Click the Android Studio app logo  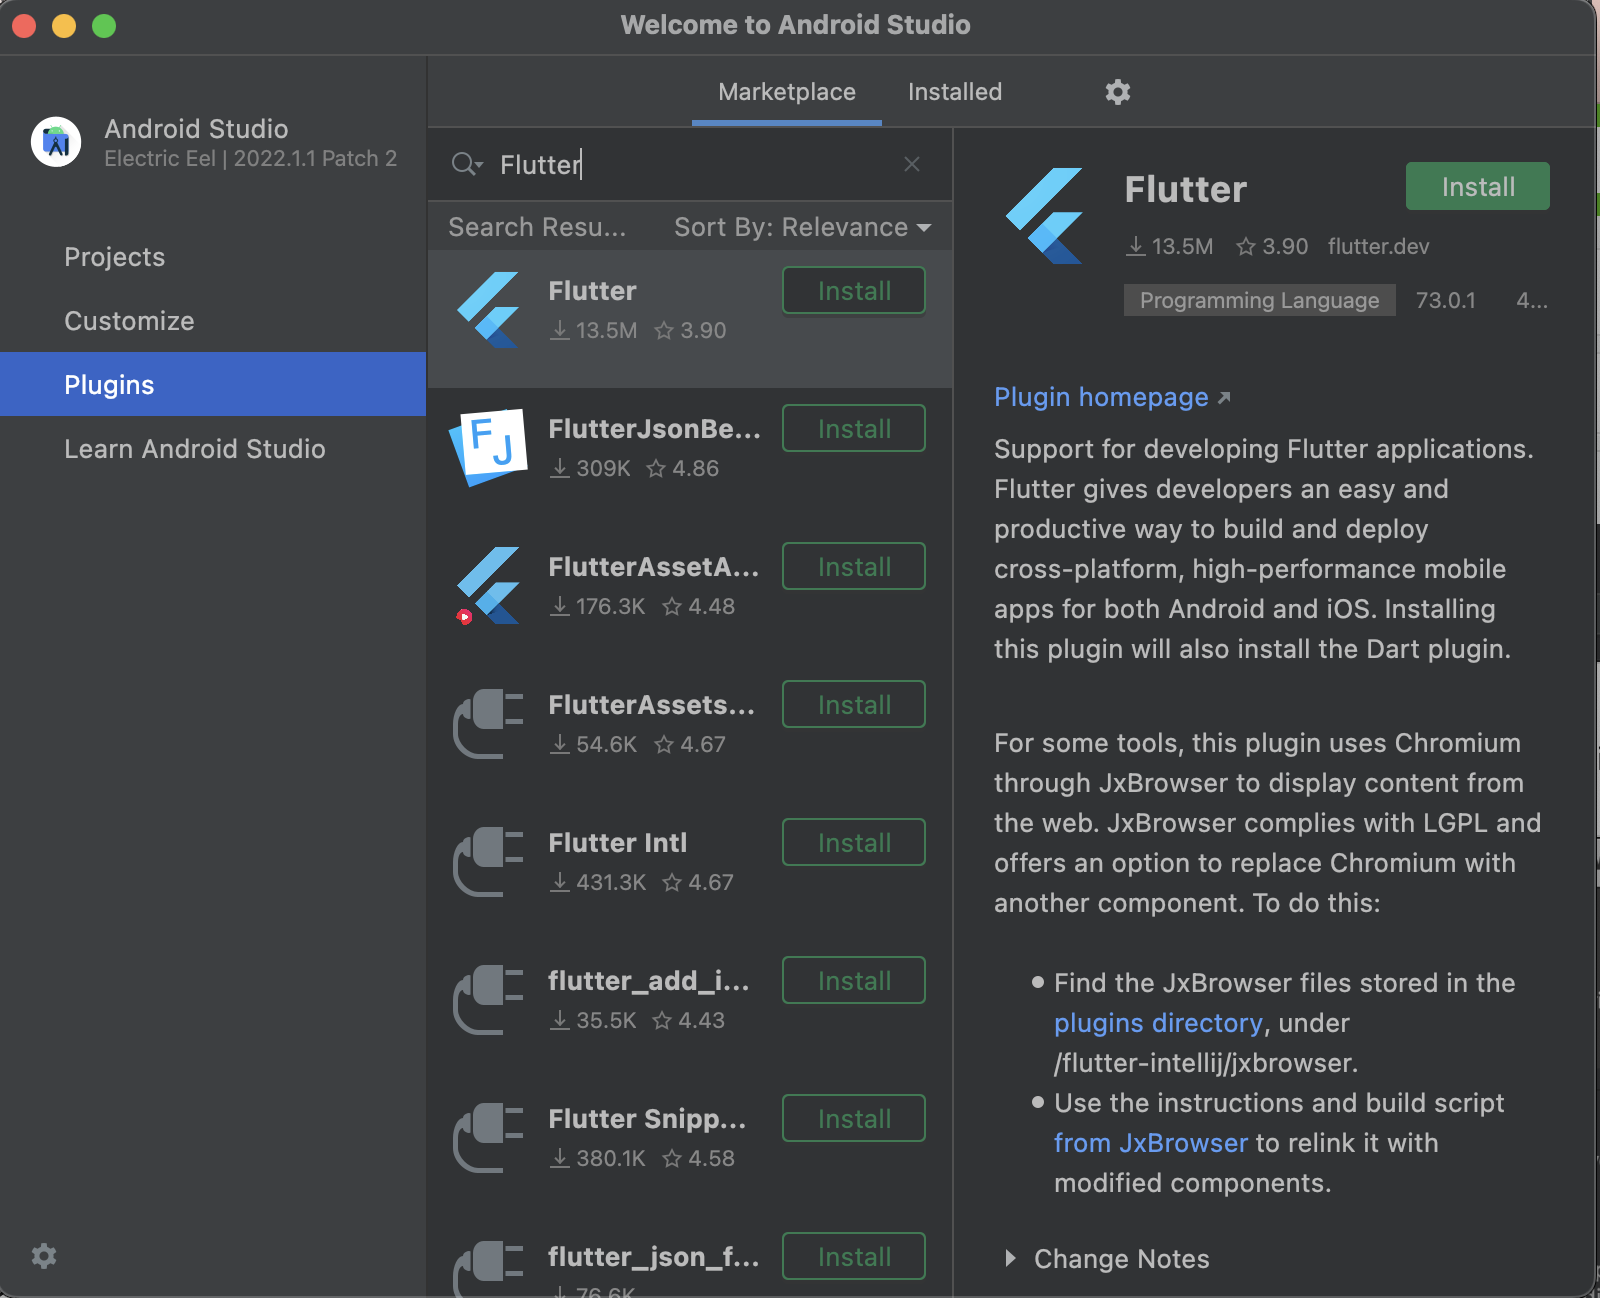(56, 142)
